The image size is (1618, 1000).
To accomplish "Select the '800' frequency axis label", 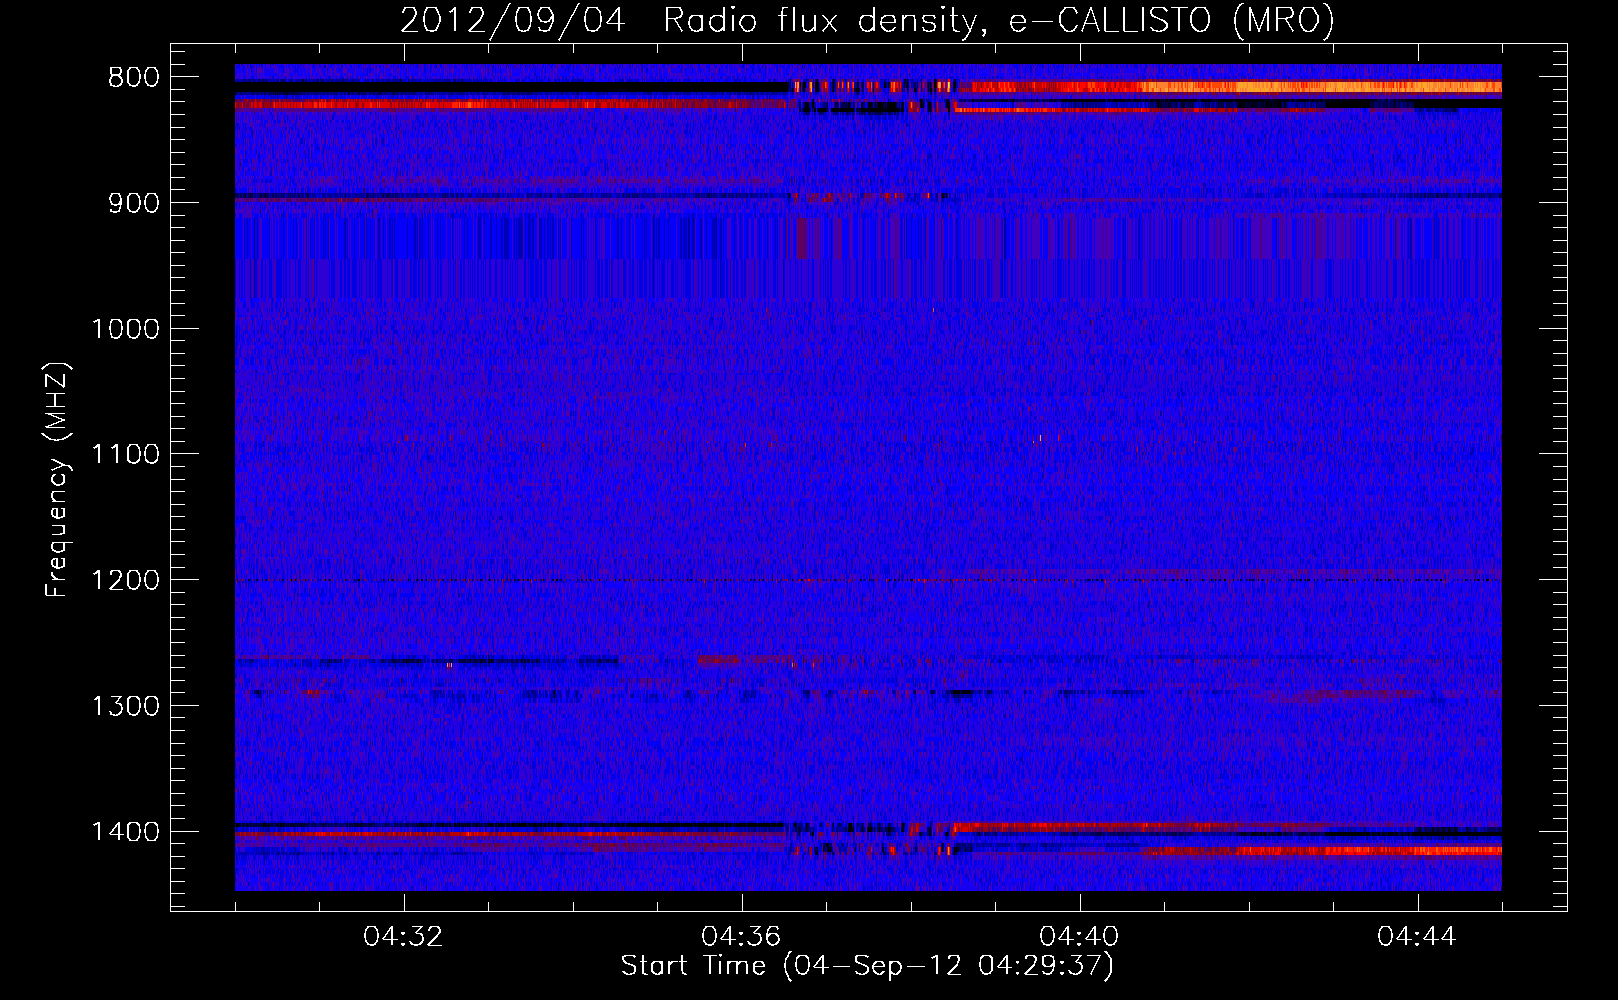I will pos(133,78).
